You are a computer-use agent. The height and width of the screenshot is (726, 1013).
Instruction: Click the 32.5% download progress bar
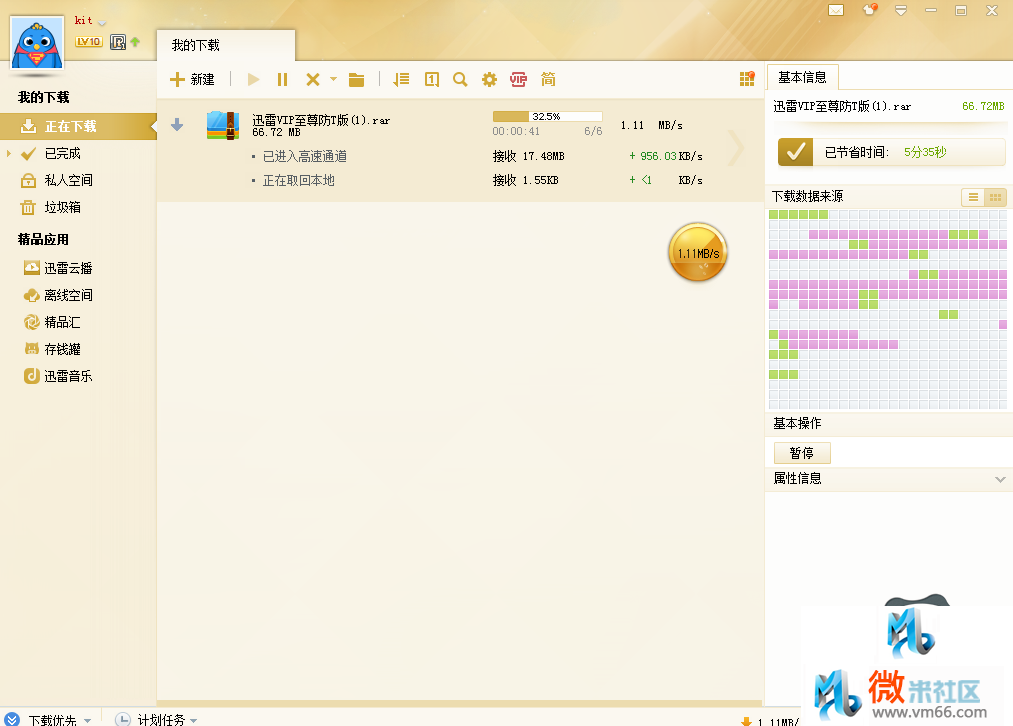click(547, 116)
